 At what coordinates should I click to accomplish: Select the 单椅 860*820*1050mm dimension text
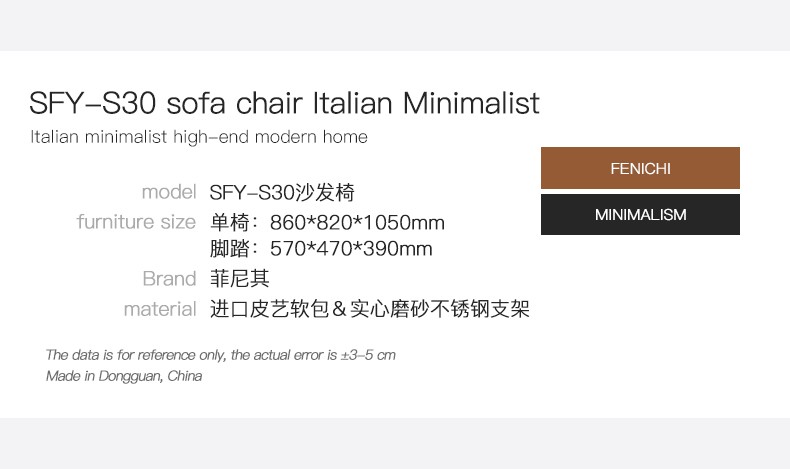[327, 223]
